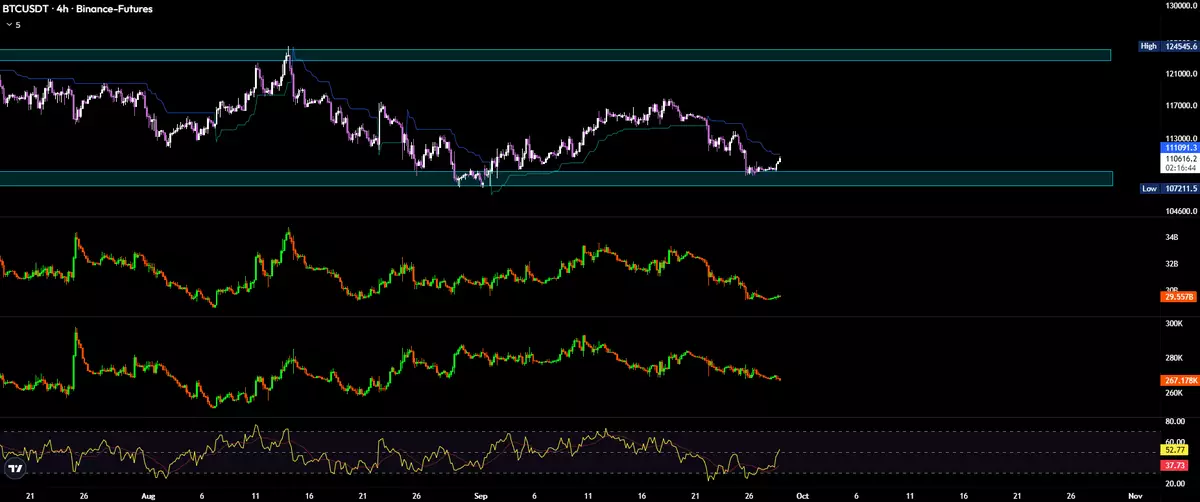
Task: Click the orange 29.557B value label
Action: pyautogui.click(x=1178, y=297)
